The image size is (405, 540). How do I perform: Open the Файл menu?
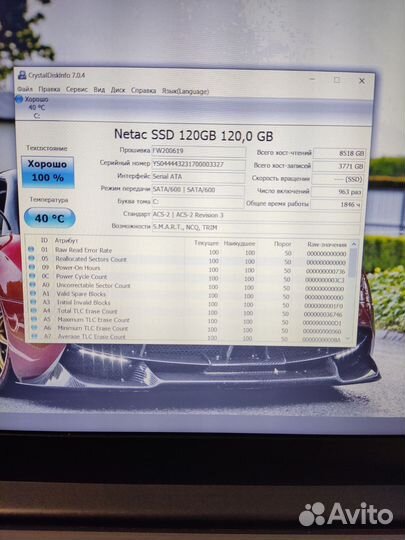click(25, 89)
